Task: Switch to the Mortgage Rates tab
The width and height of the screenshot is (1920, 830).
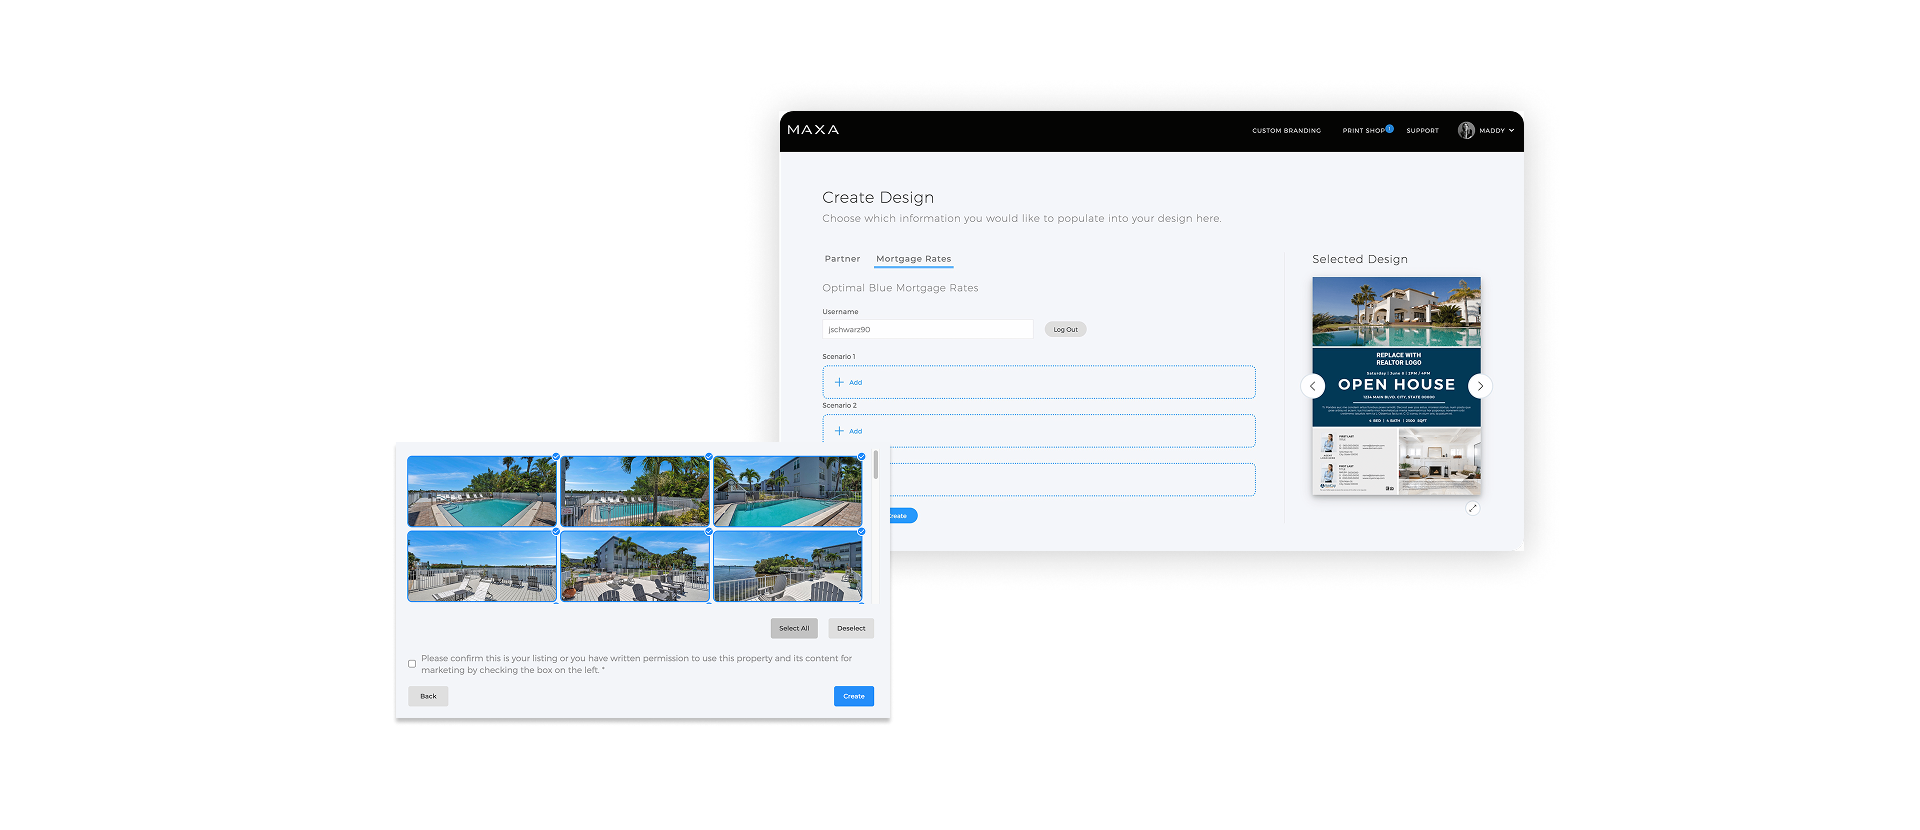Action: coord(914,259)
